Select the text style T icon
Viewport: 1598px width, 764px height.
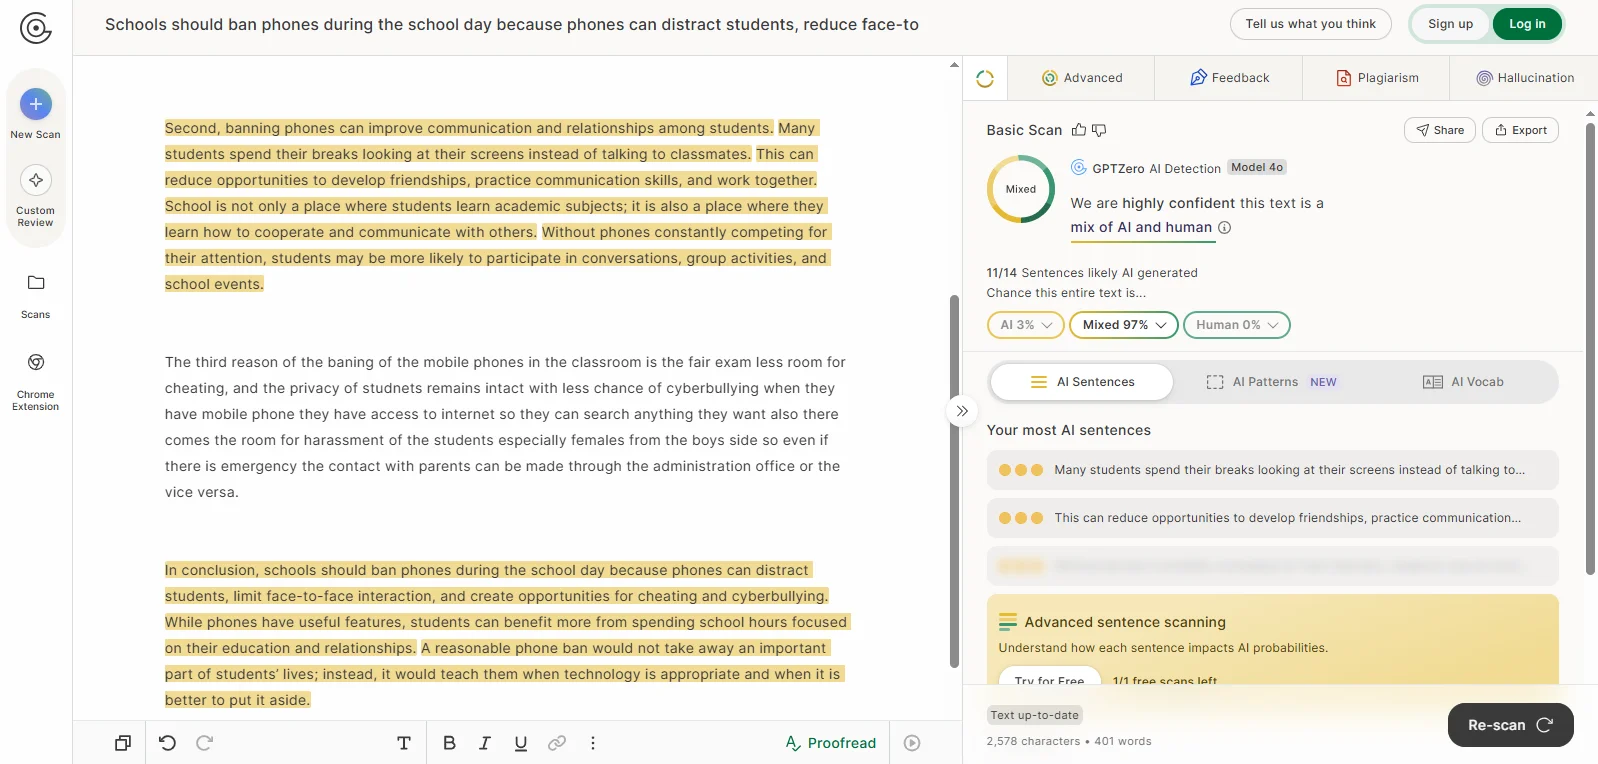click(404, 743)
